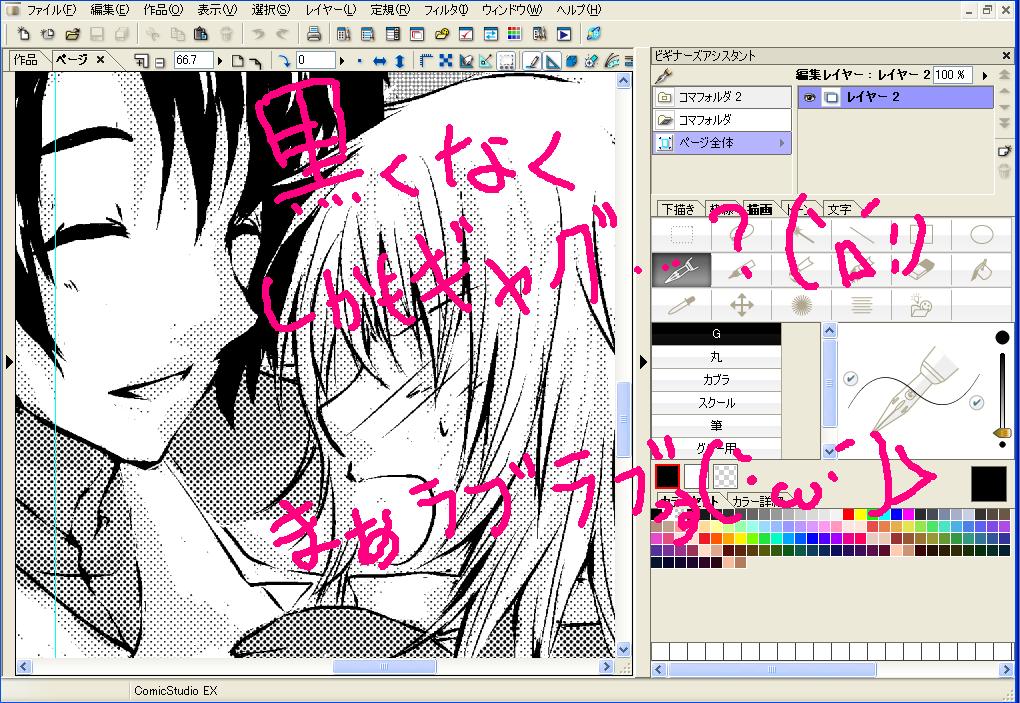Viewport: 1020px width, 703px height.
Task: Select the black foreground color swatch
Action: tap(667, 476)
